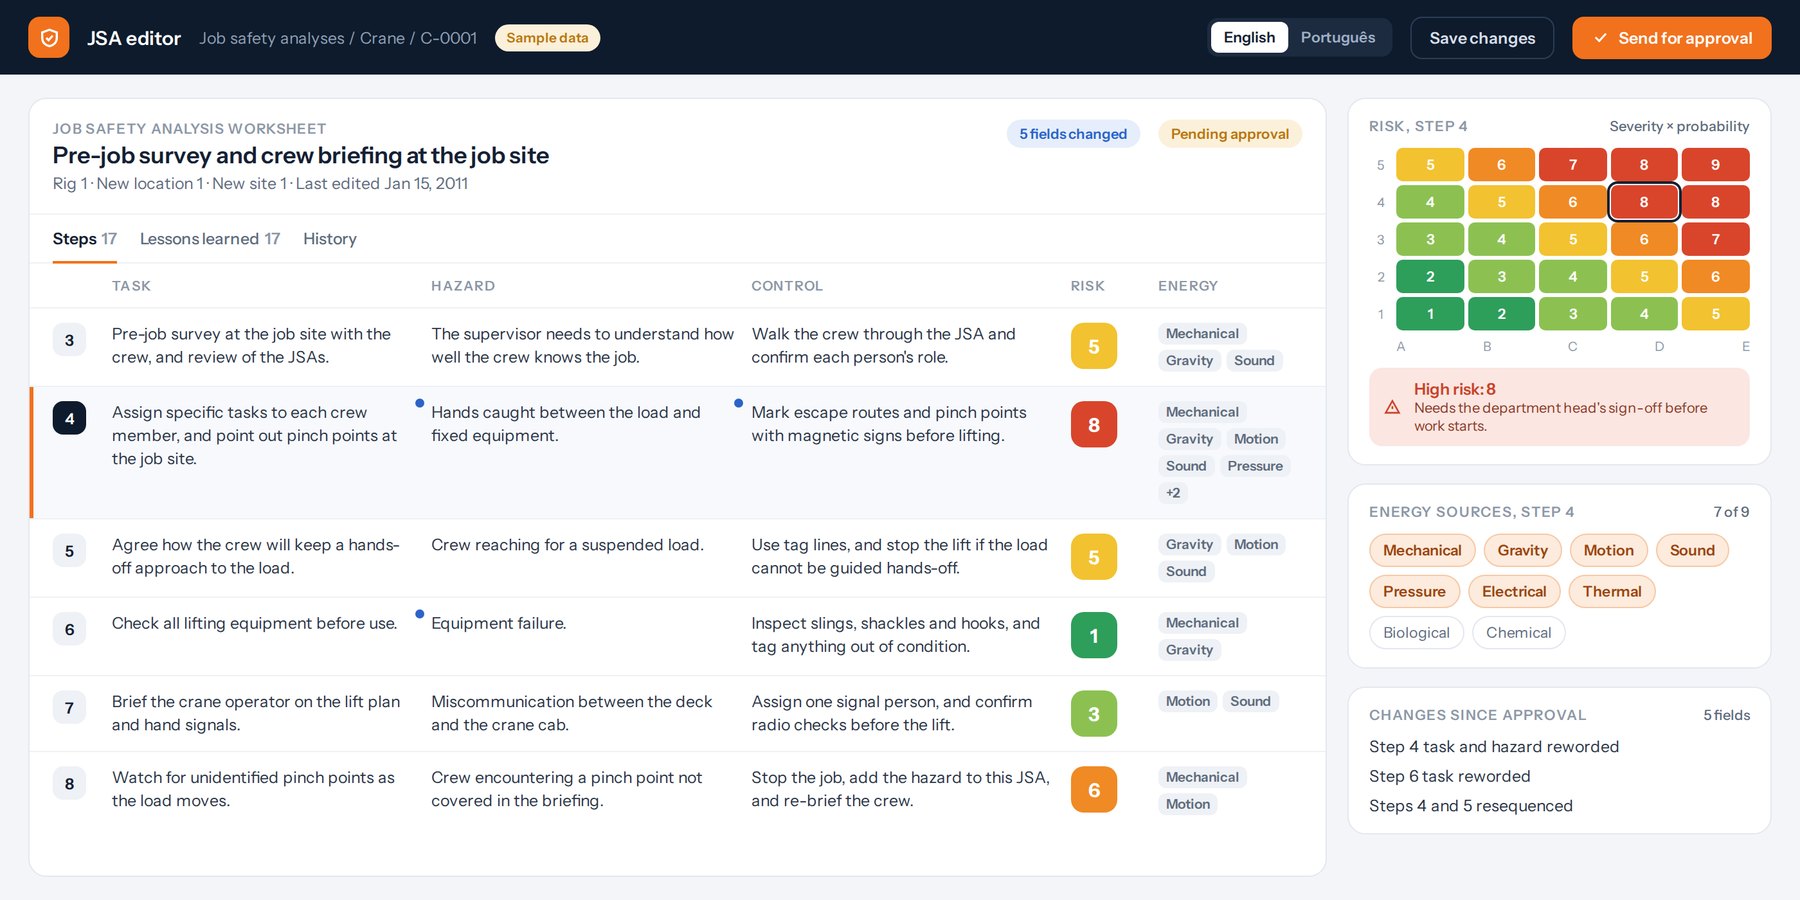Image resolution: width=1800 pixels, height=900 pixels.
Task: Switch language to English
Action: (x=1249, y=37)
